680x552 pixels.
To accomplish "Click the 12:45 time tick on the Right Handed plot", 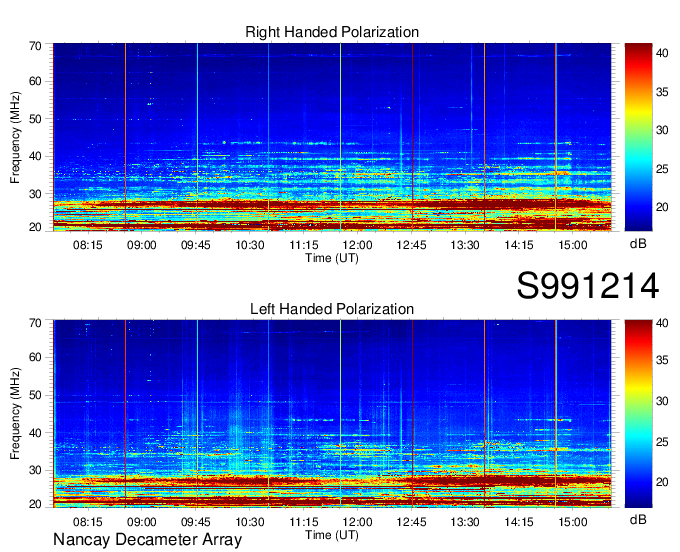I will [412, 245].
